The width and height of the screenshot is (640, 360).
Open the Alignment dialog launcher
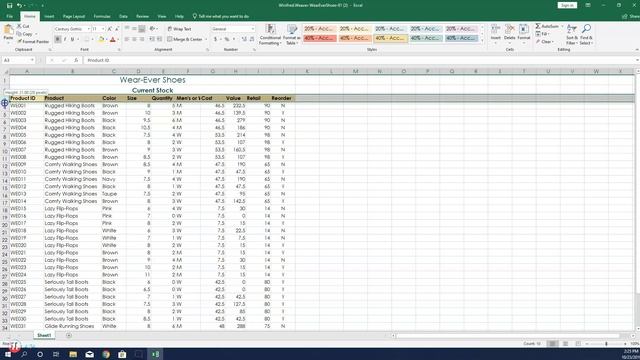click(207, 50)
